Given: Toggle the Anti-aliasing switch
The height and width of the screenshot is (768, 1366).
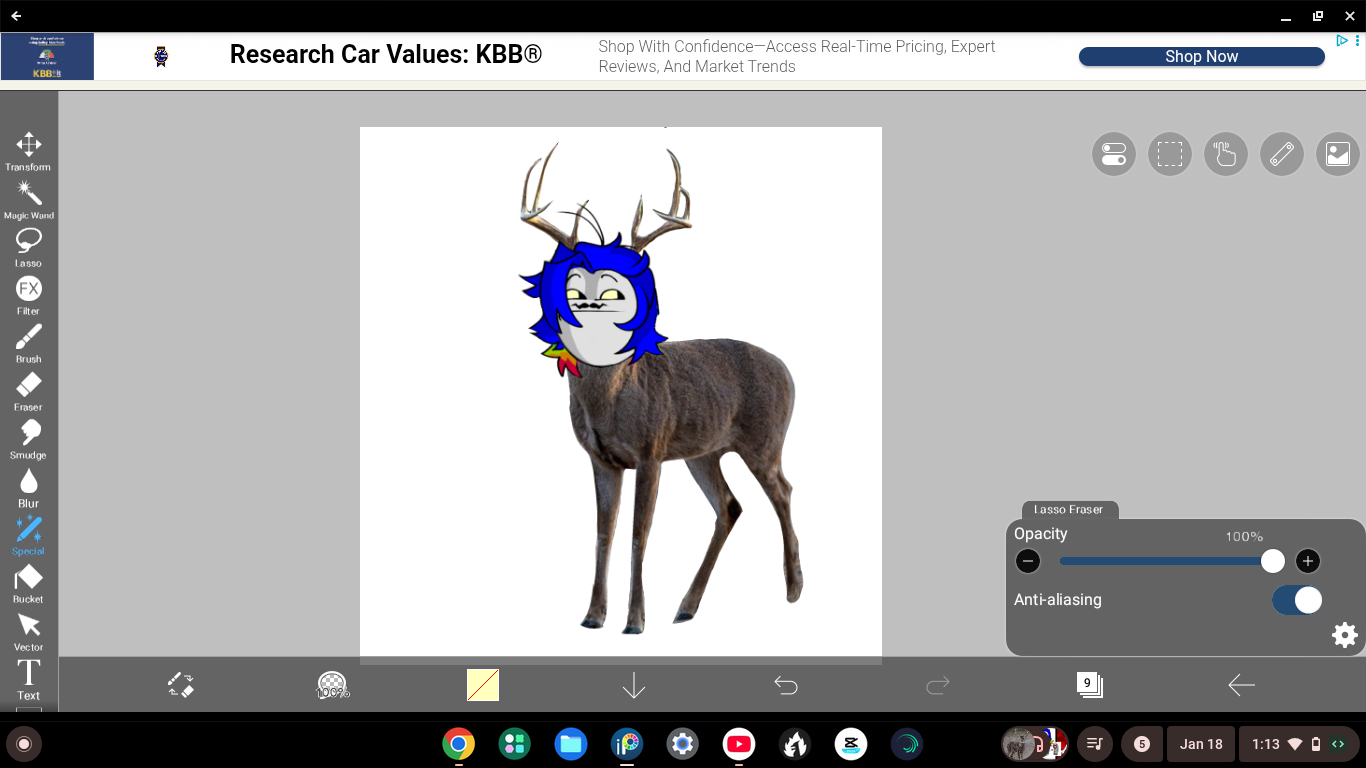Looking at the screenshot, I should point(1297,600).
